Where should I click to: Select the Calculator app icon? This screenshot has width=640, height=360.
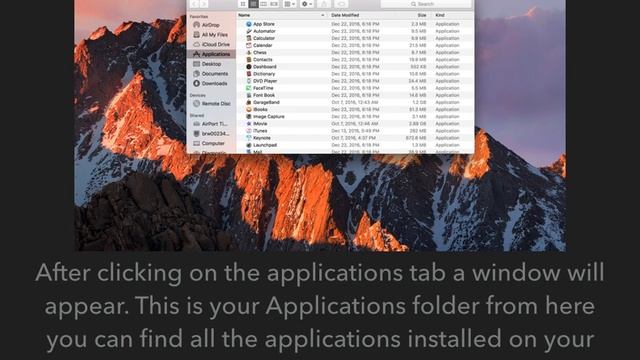249,38
